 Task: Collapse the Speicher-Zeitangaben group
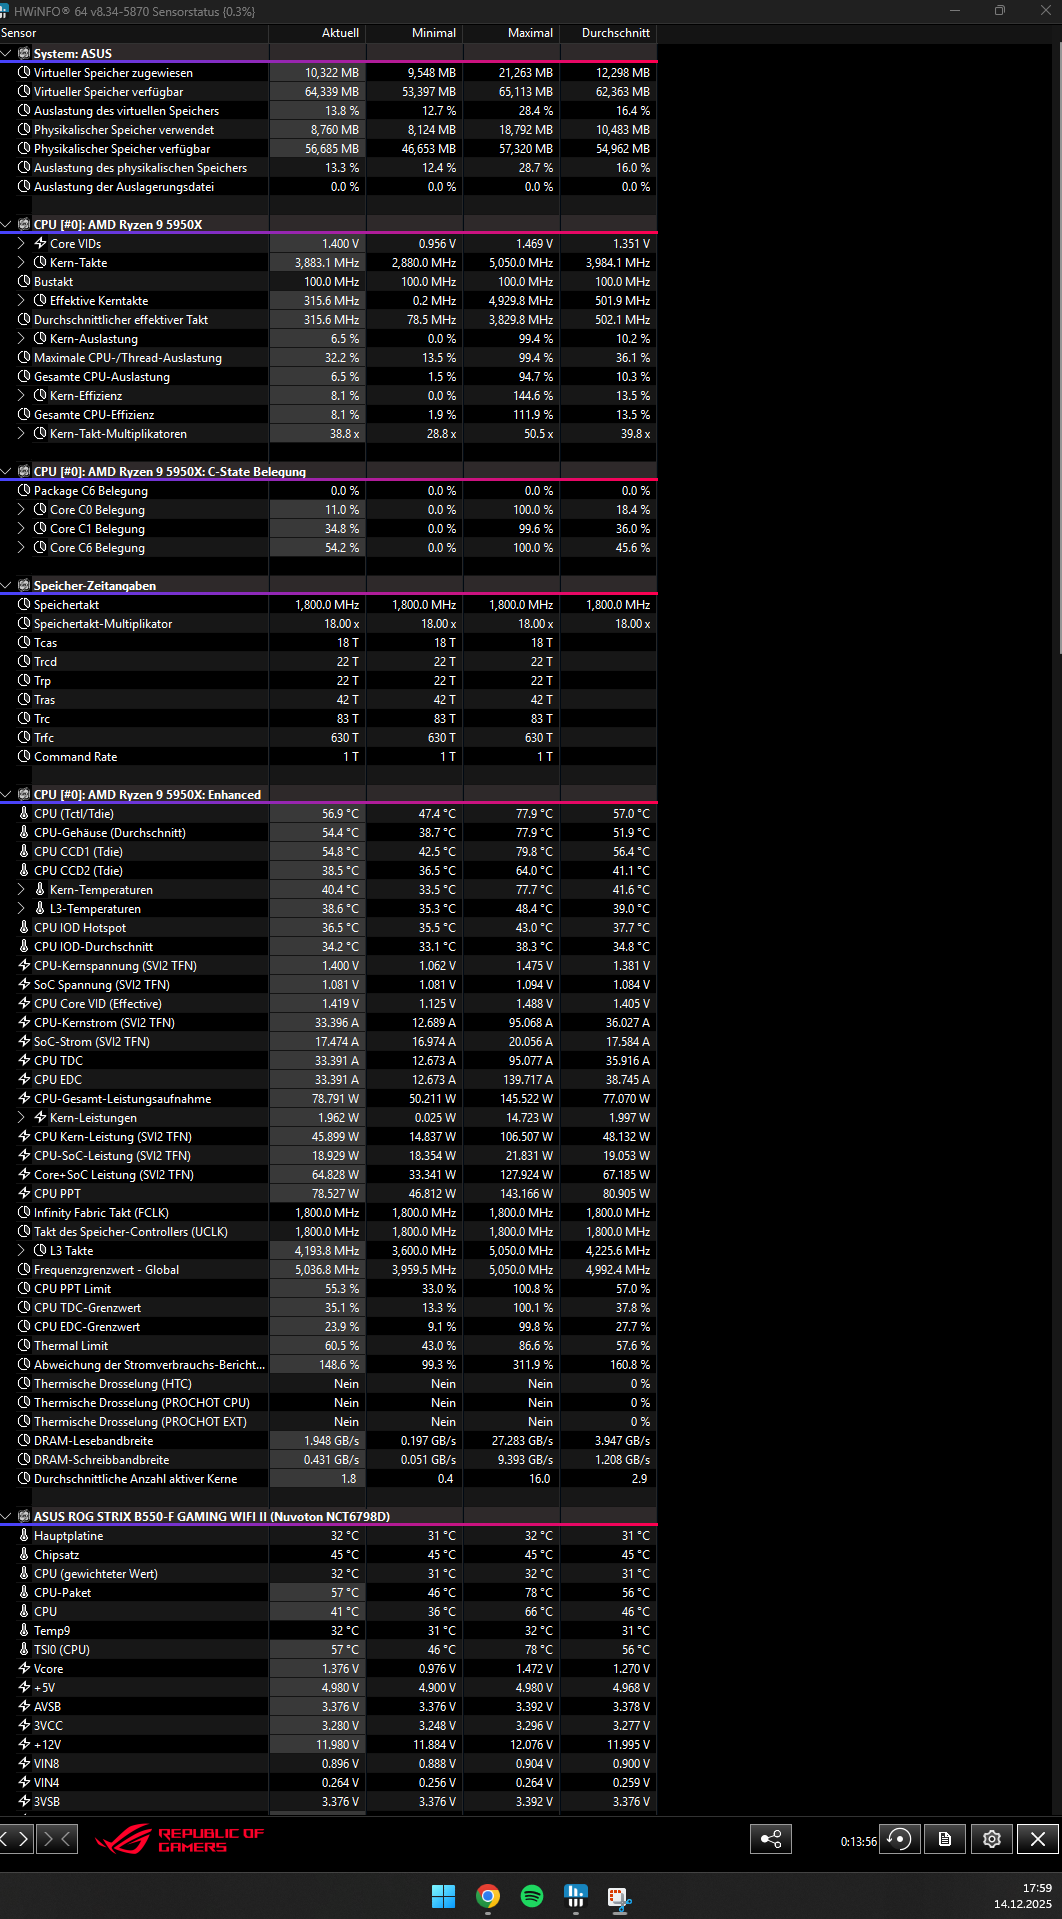[x=7, y=586]
